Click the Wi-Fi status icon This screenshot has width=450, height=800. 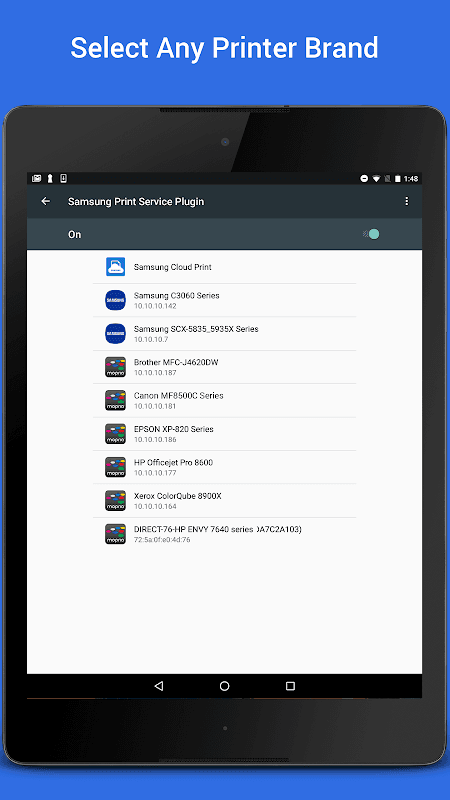click(x=376, y=179)
